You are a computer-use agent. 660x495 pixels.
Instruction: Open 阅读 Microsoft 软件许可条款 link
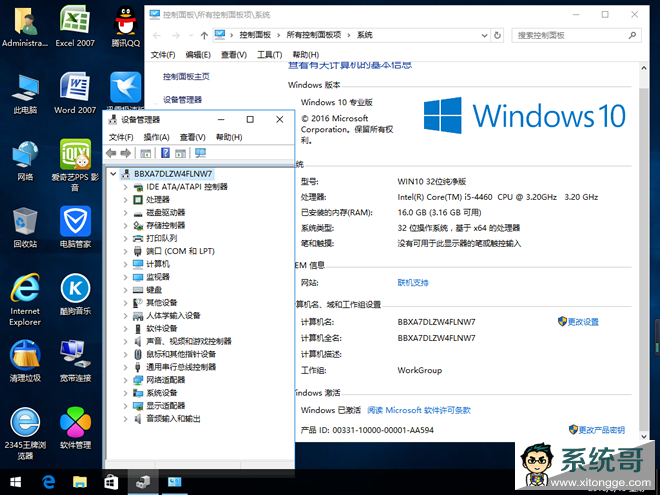point(419,410)
